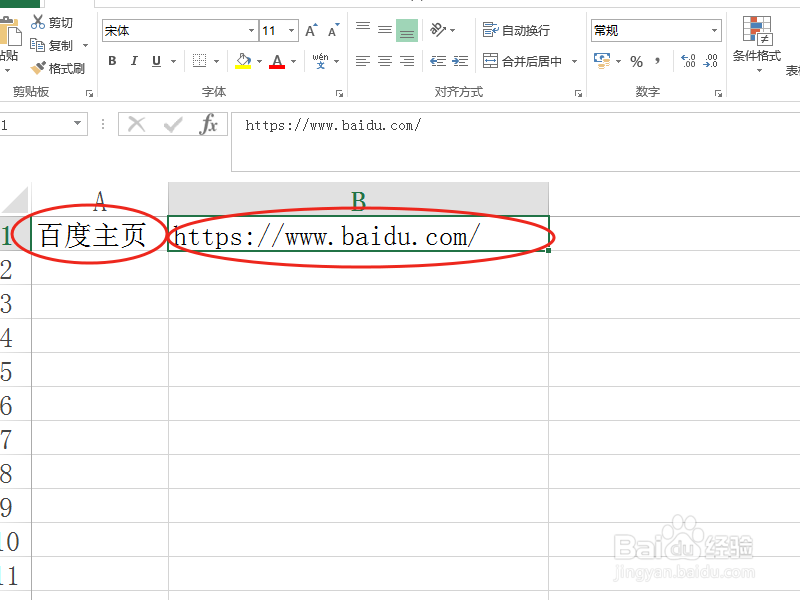Screen dimensions: 800x600
Task: Click the decrease indent icon
Action: pos(438,61)
